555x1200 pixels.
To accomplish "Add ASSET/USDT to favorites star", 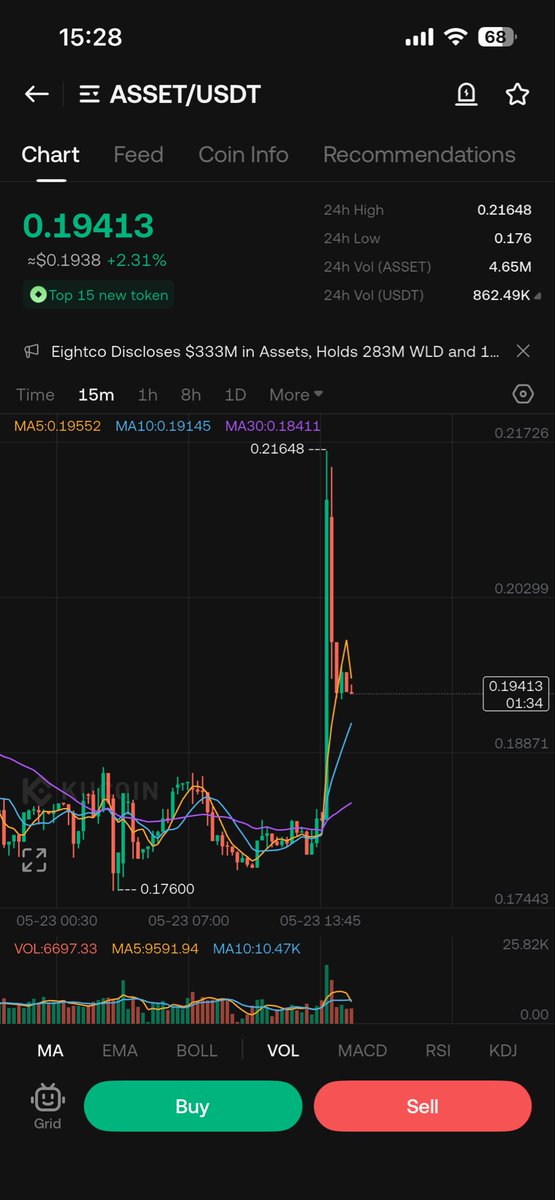I will [517, 94].
